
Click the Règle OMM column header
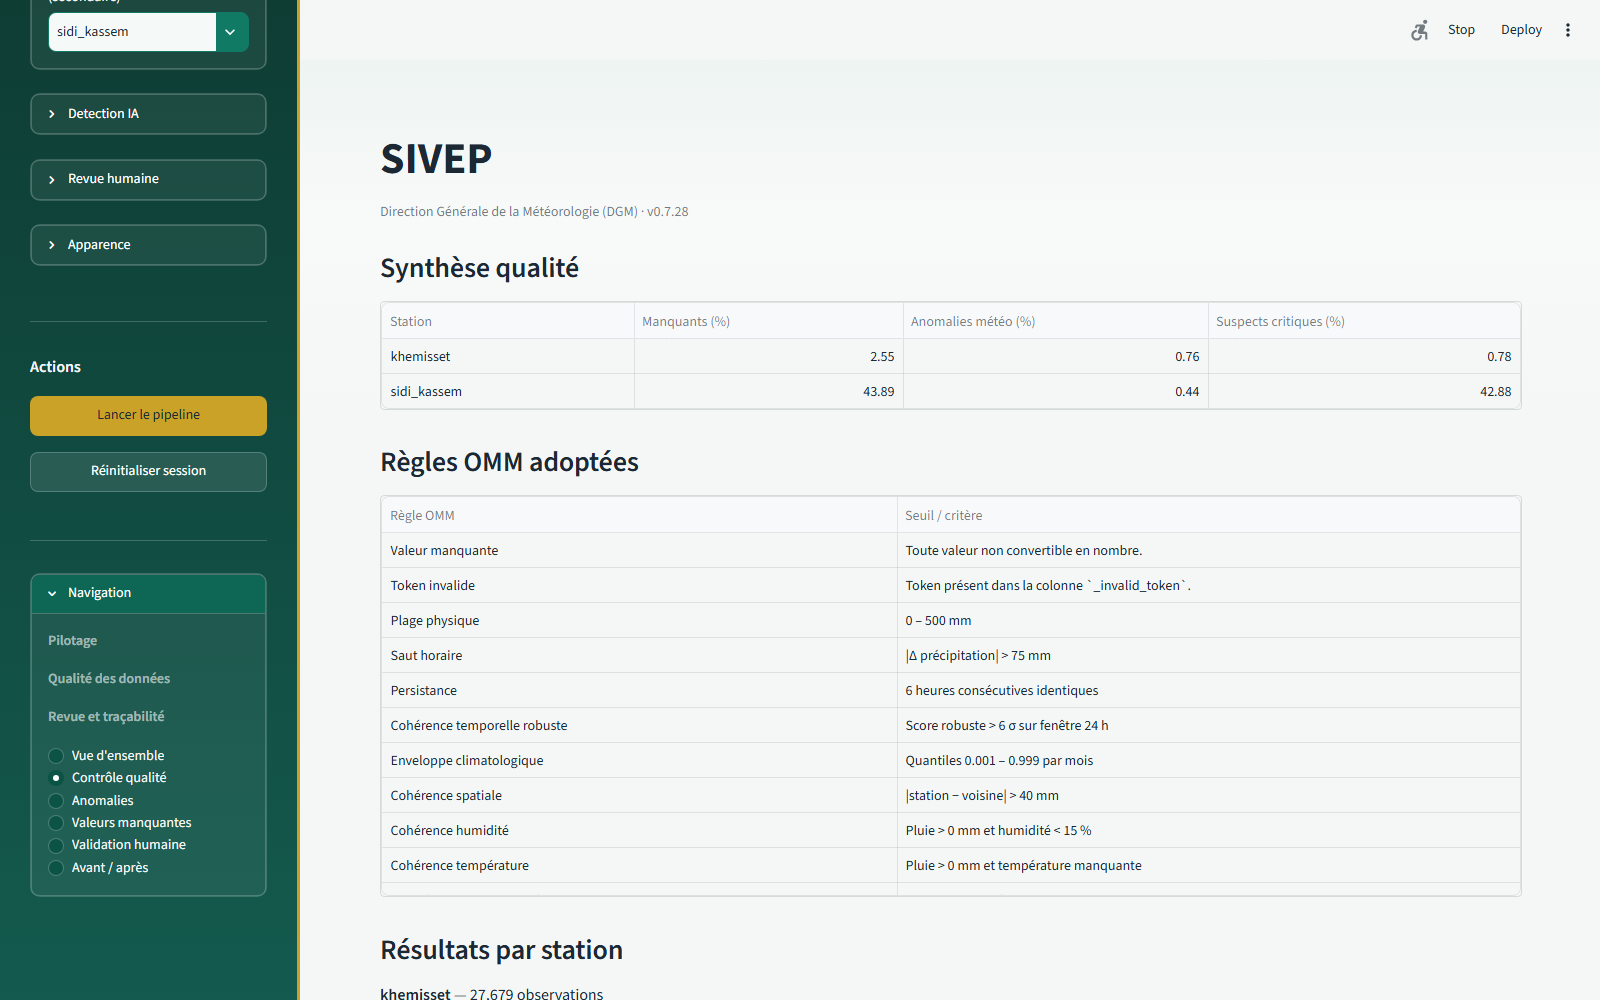pyautogui.click(x=639, y=515)
